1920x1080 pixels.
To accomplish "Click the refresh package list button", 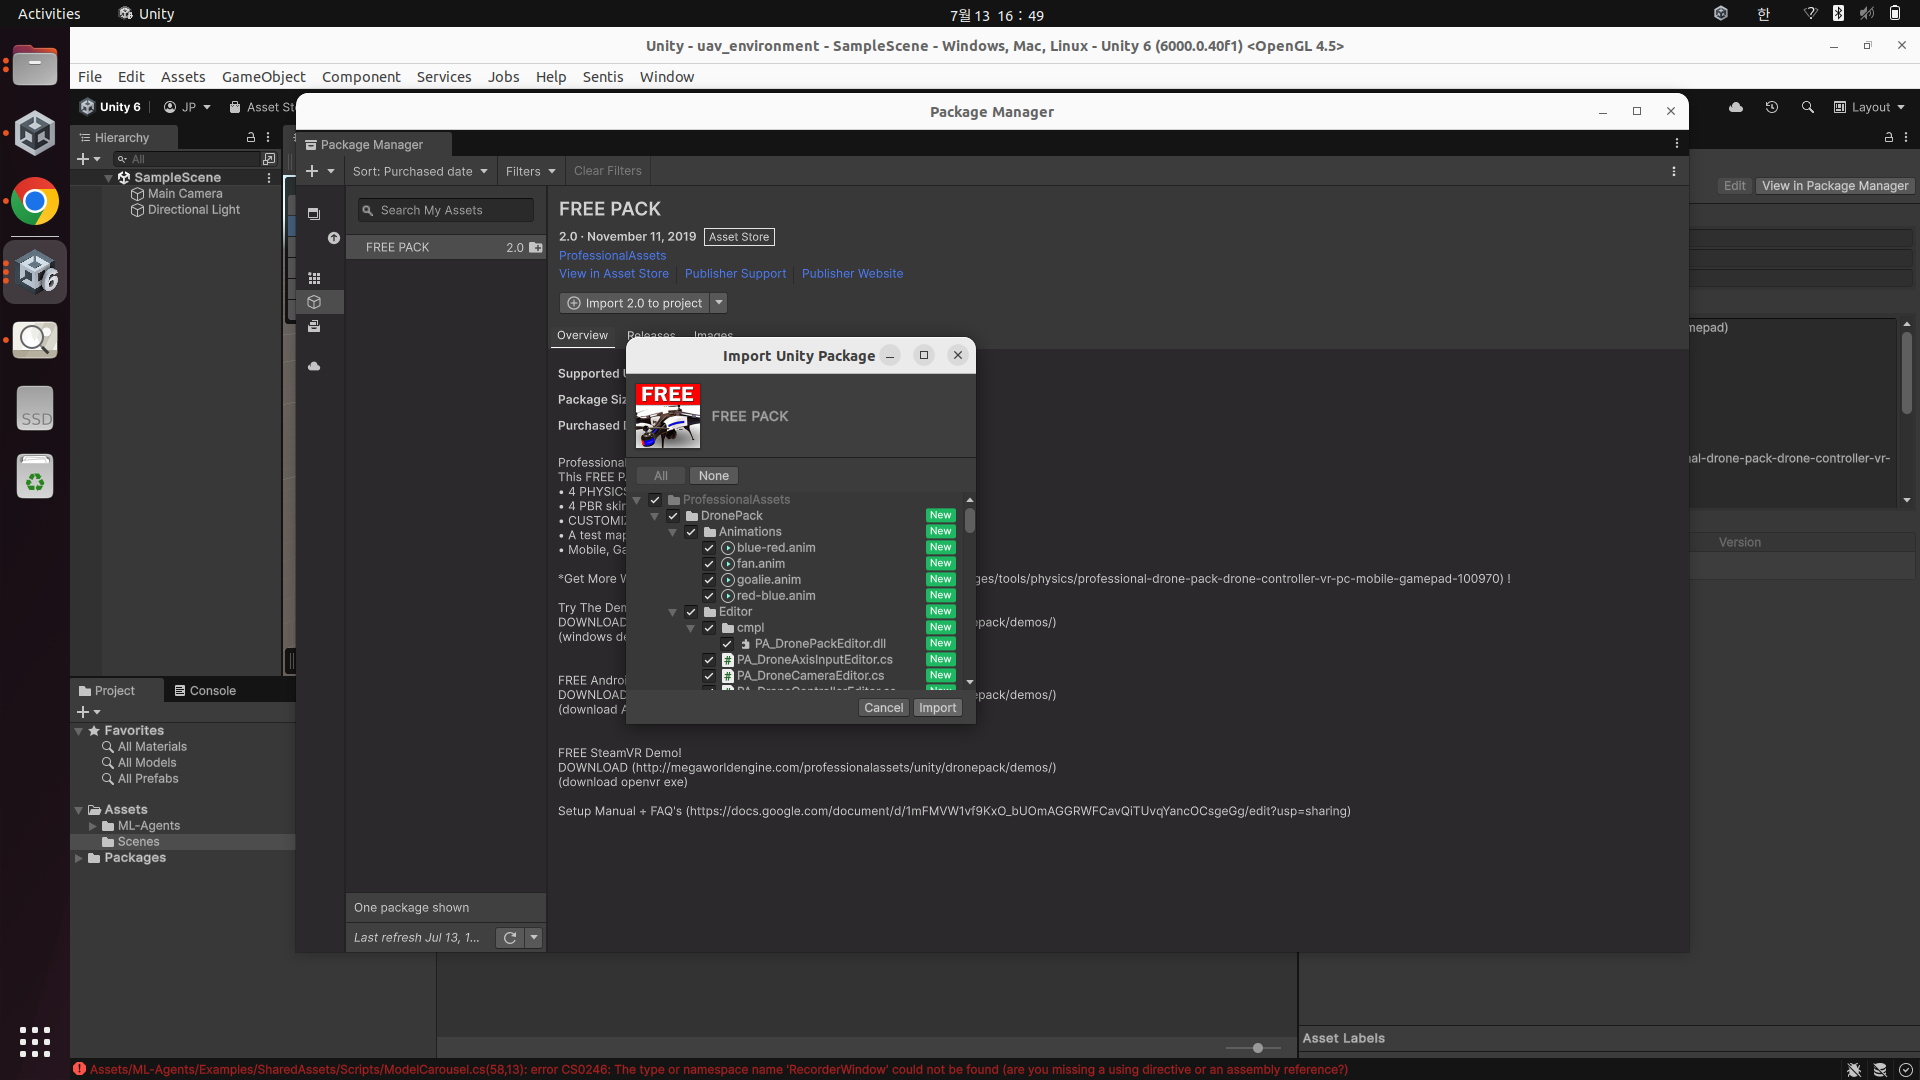I will point(510,938).
